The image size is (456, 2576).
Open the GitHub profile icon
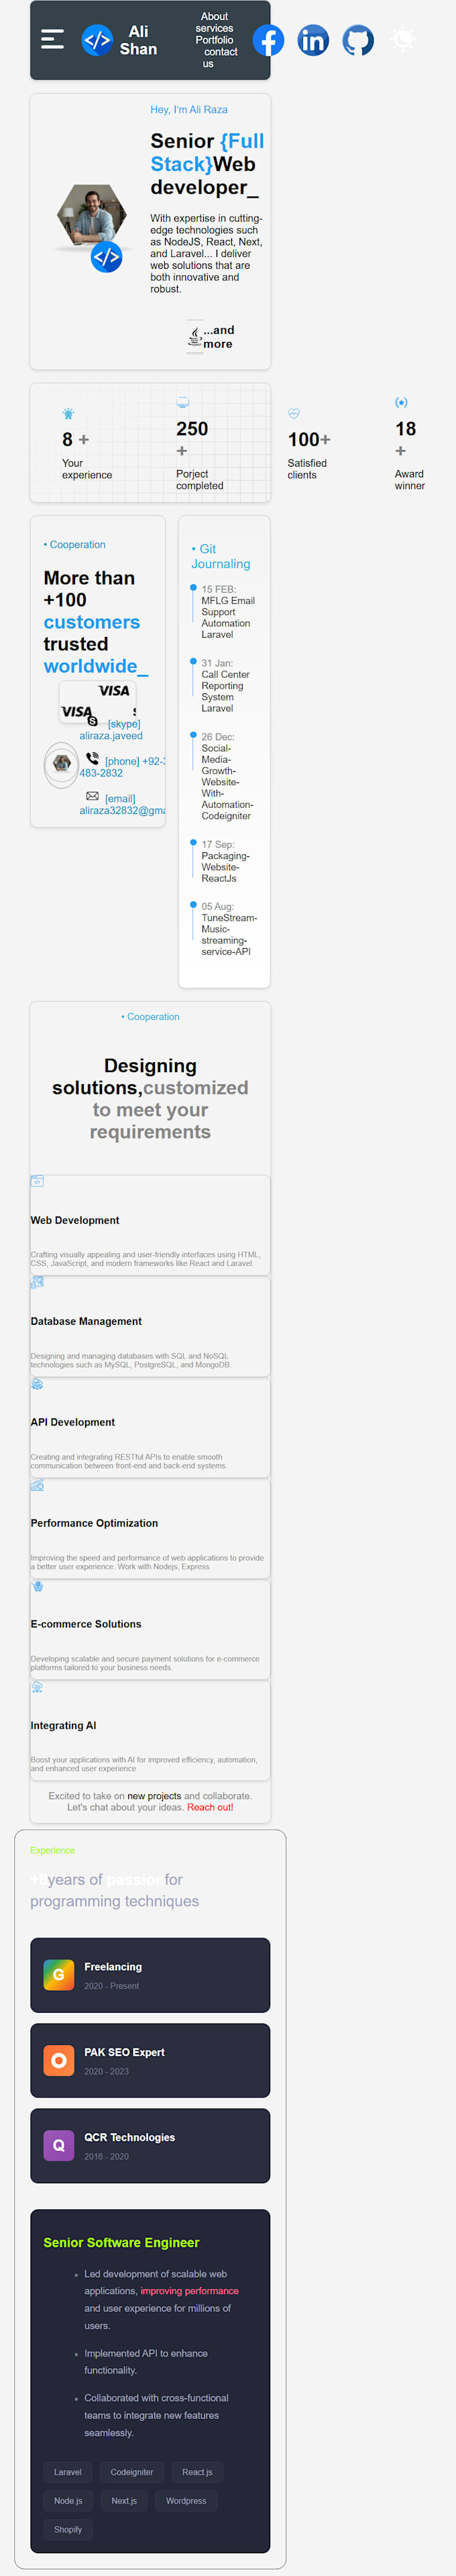pyautogui.click(x=357, y=40)
